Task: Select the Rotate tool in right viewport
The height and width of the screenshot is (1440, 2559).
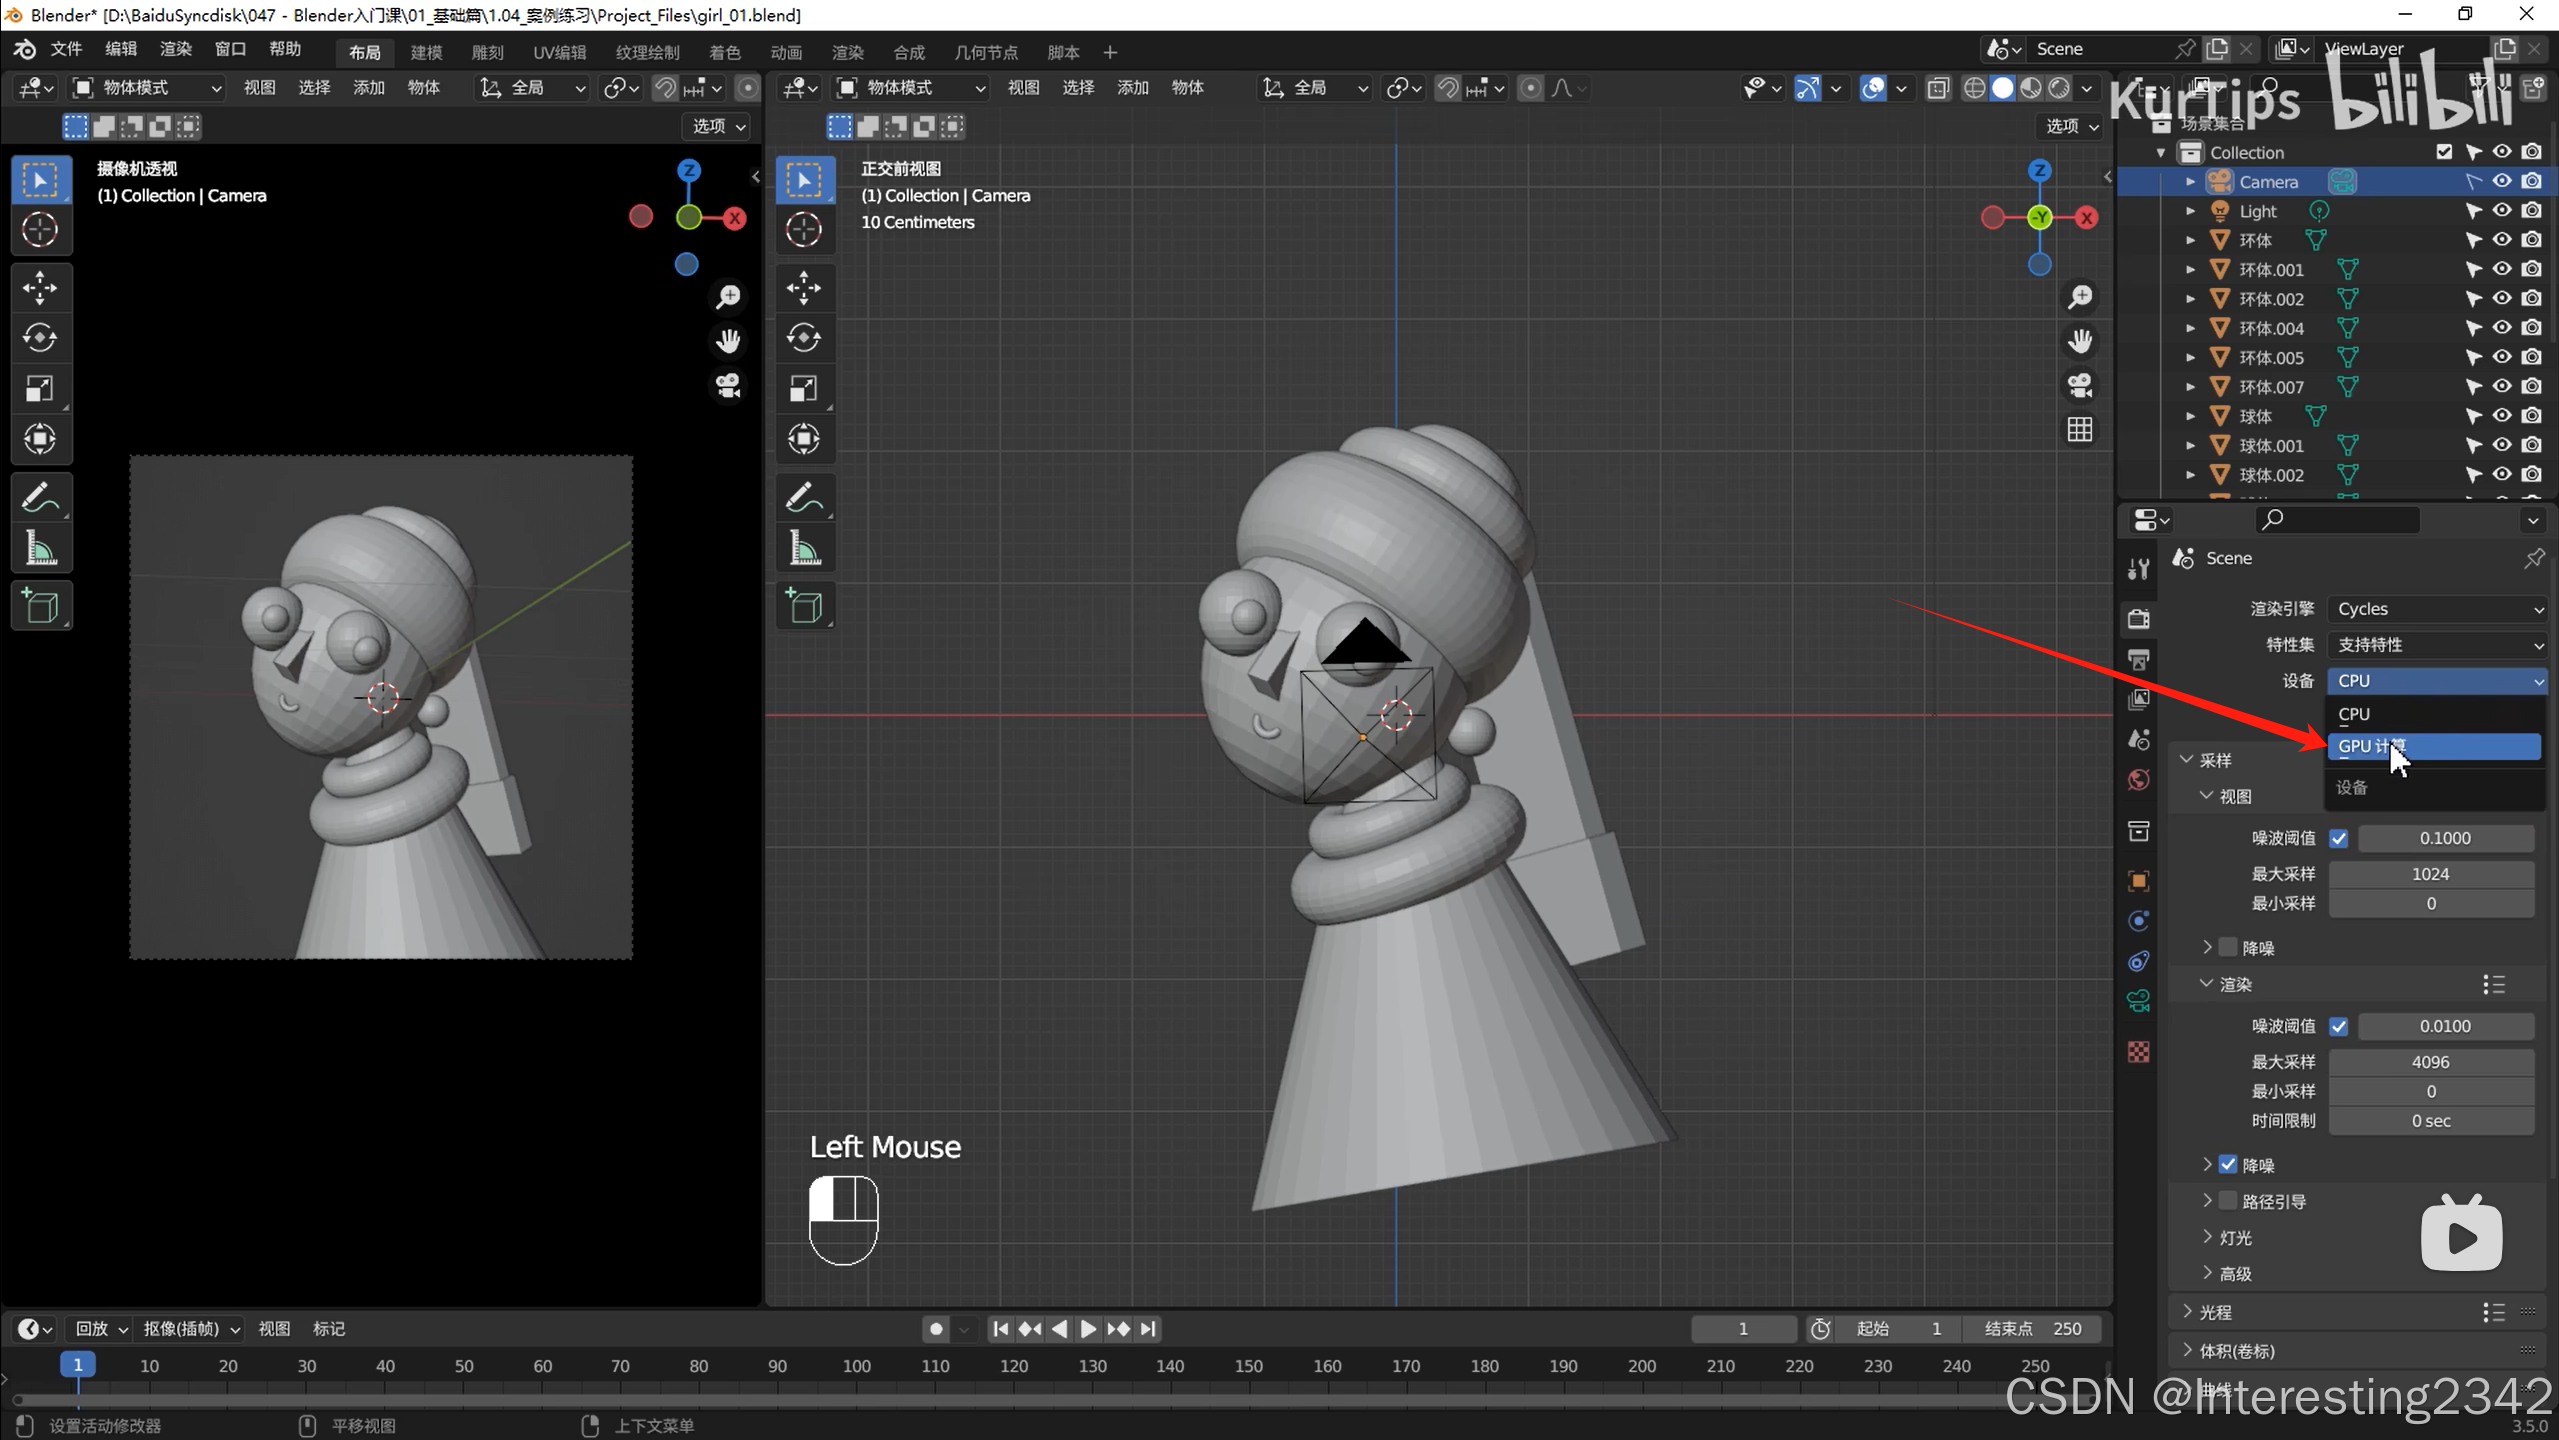Action: click(804, 338)
